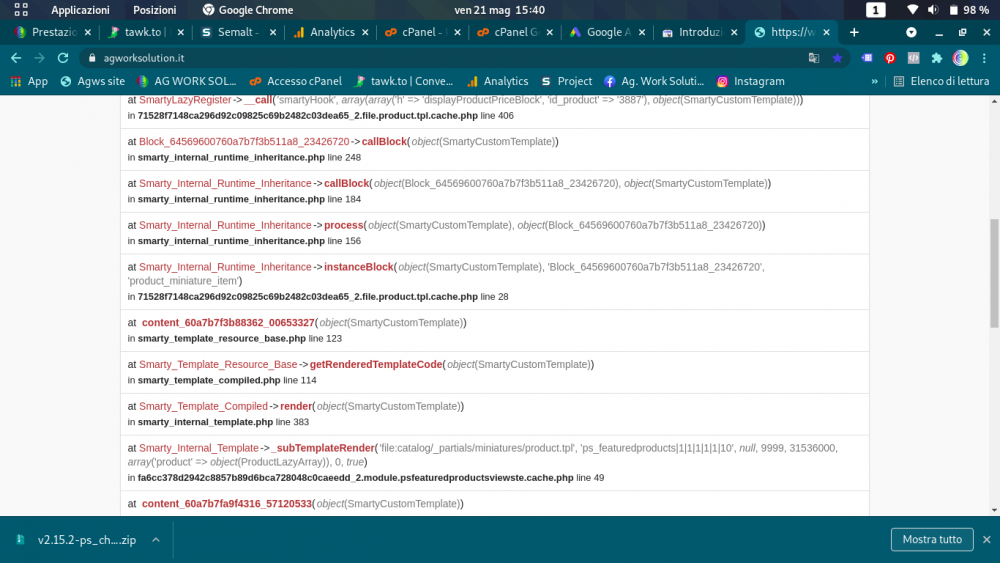Viewport: 1000px width, 563px height.
Task: Open the Instagram bookmark
Action: point(750,82)
